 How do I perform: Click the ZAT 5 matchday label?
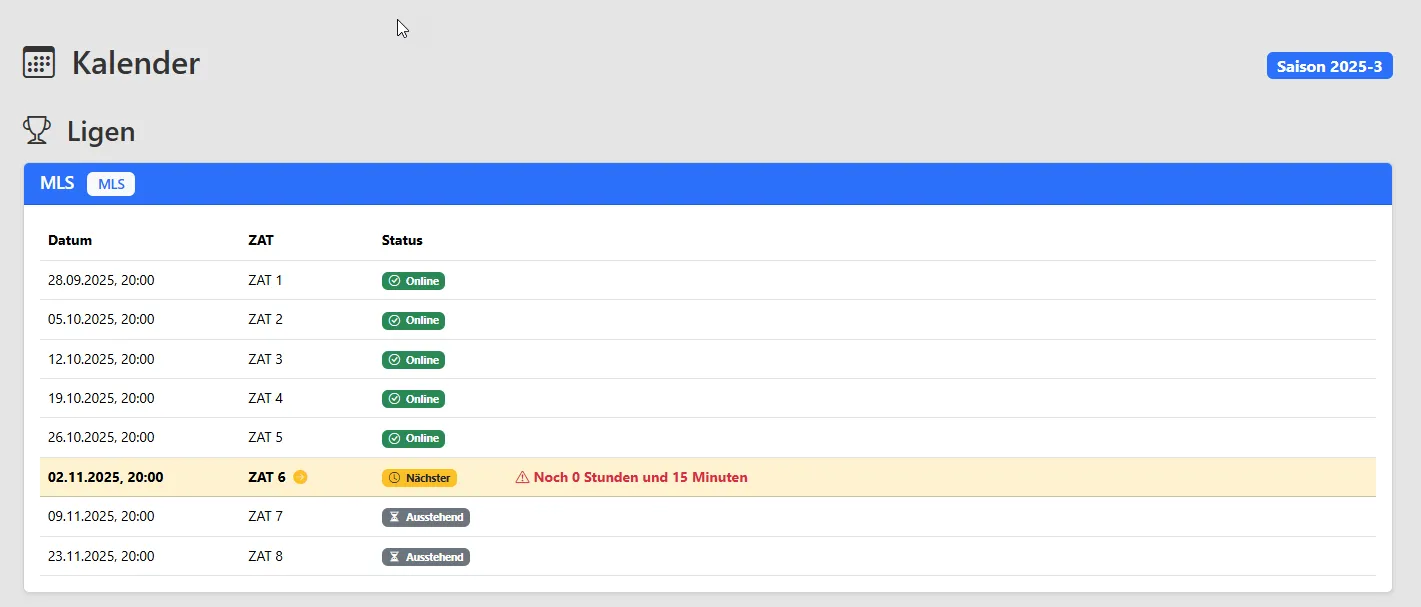coord(265,437)
